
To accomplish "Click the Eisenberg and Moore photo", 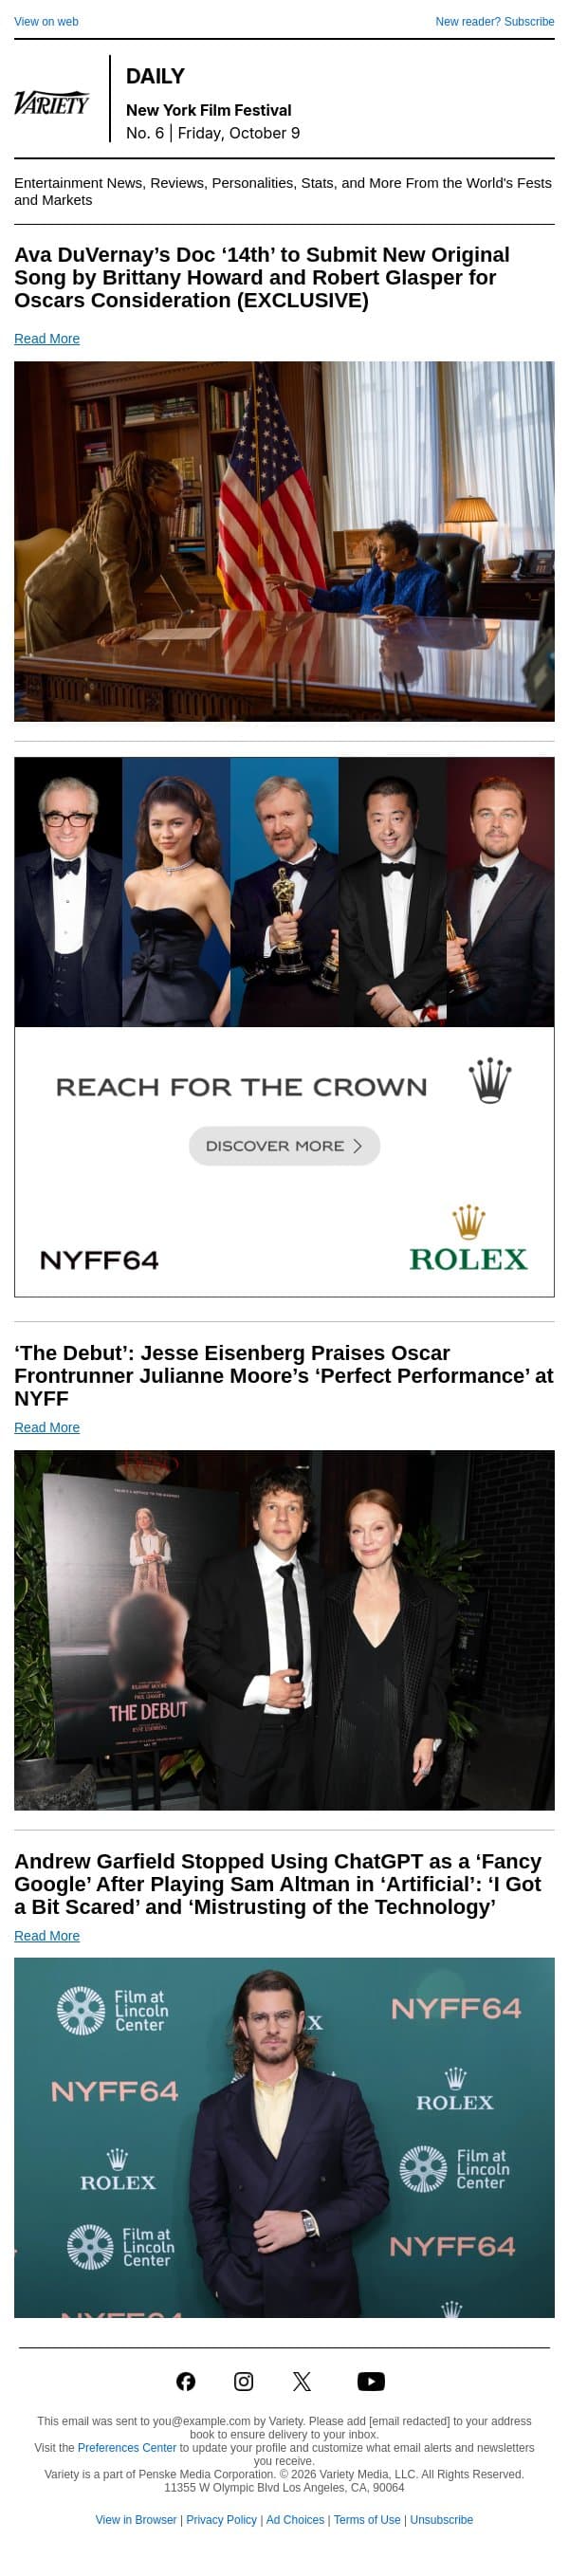I will point(284,1629).
